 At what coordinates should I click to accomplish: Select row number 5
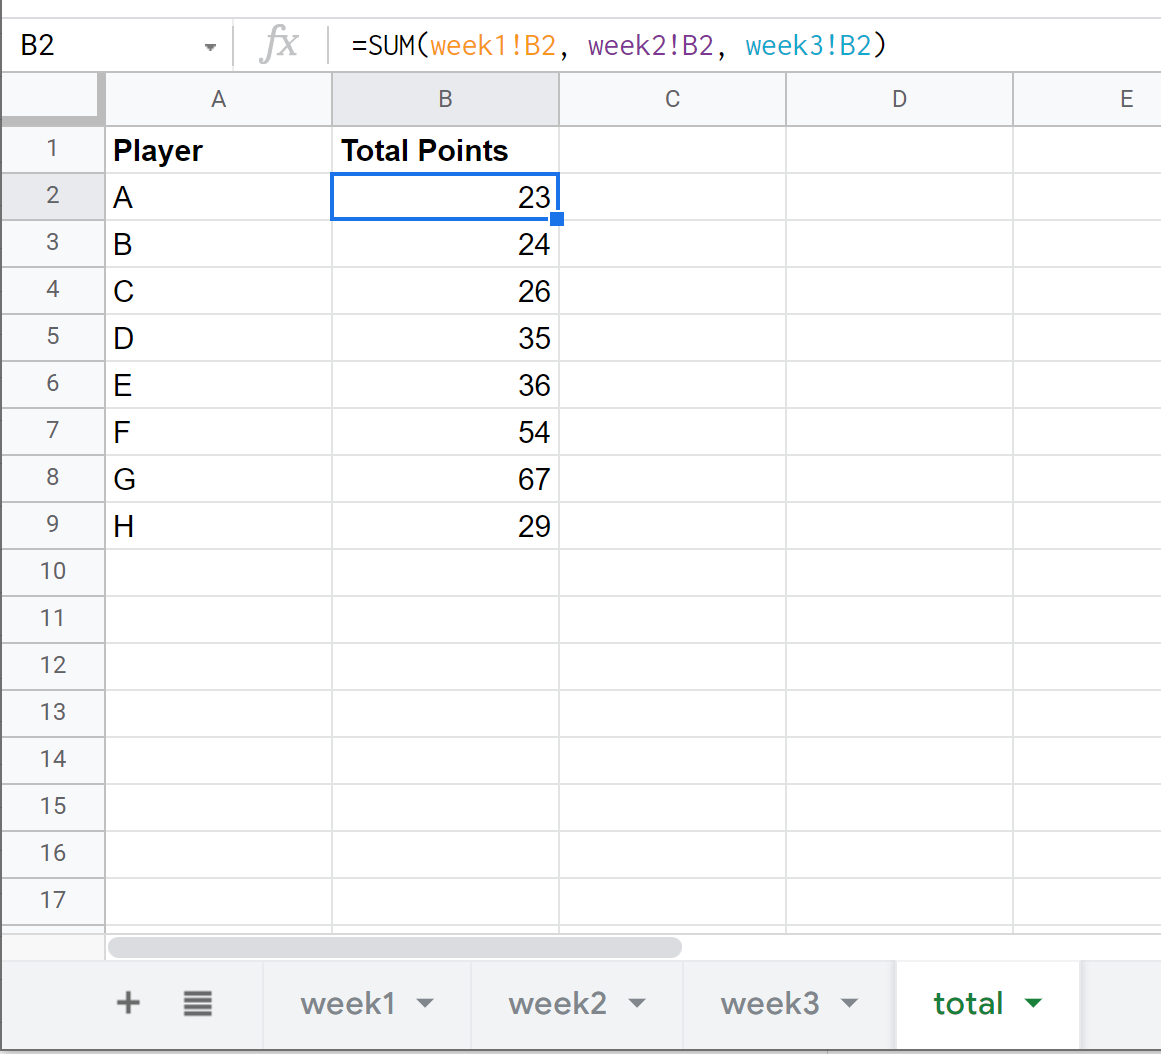pyautogui.click(x=52, y=337)
